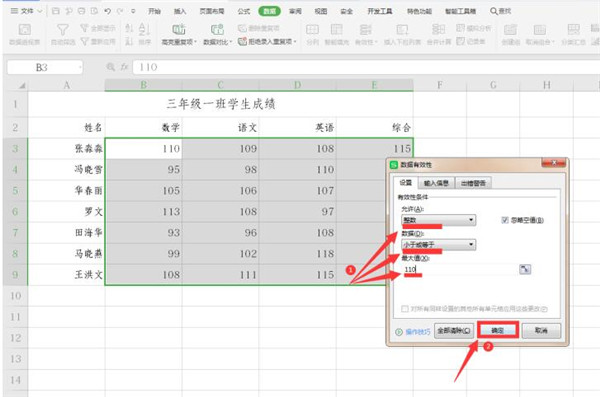Open the 出错警告 tab in the dialog

tap(473, 183)
